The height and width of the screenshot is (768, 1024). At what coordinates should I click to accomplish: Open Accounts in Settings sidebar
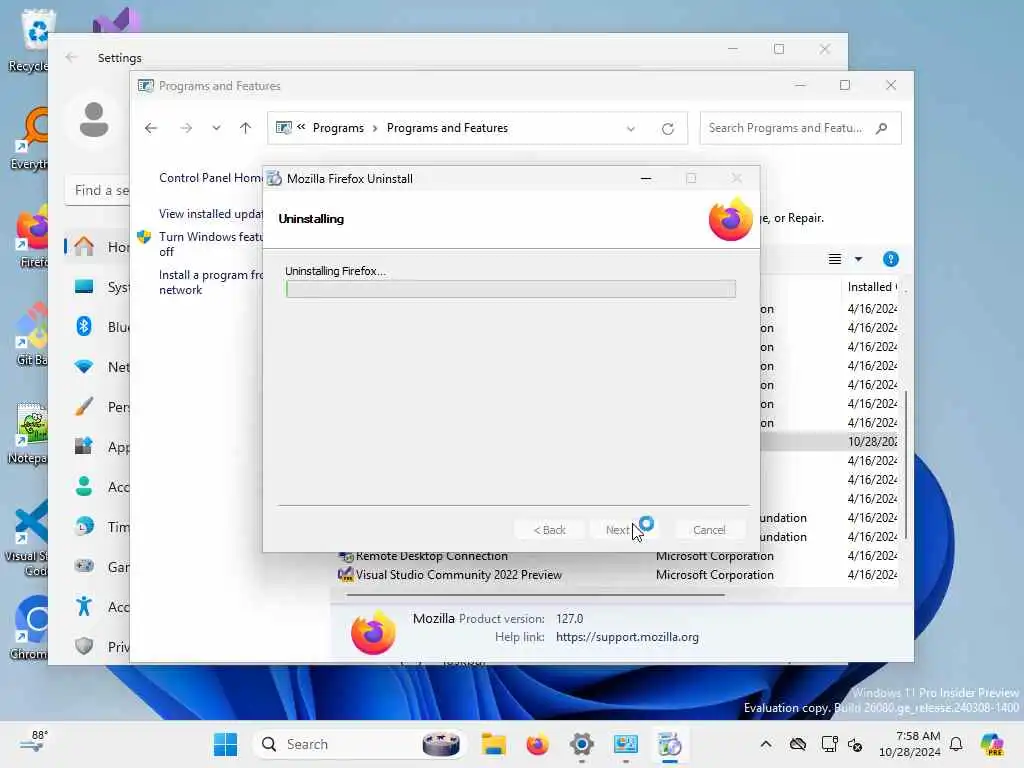tap(98, 487)
